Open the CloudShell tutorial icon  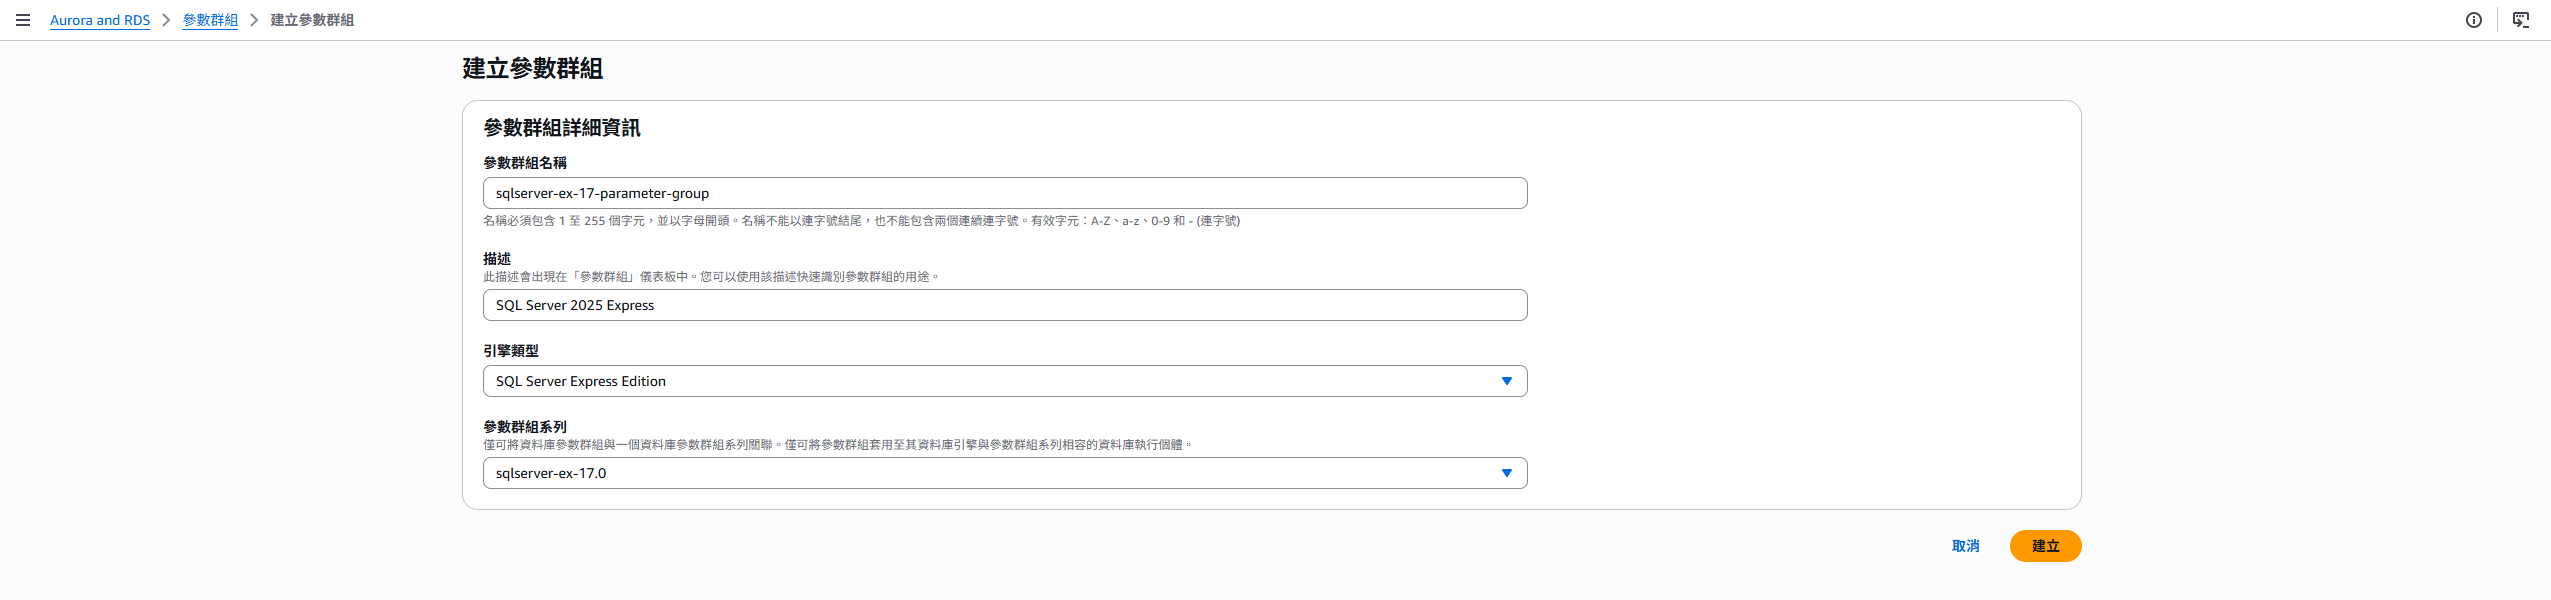tap(2520, 20)
